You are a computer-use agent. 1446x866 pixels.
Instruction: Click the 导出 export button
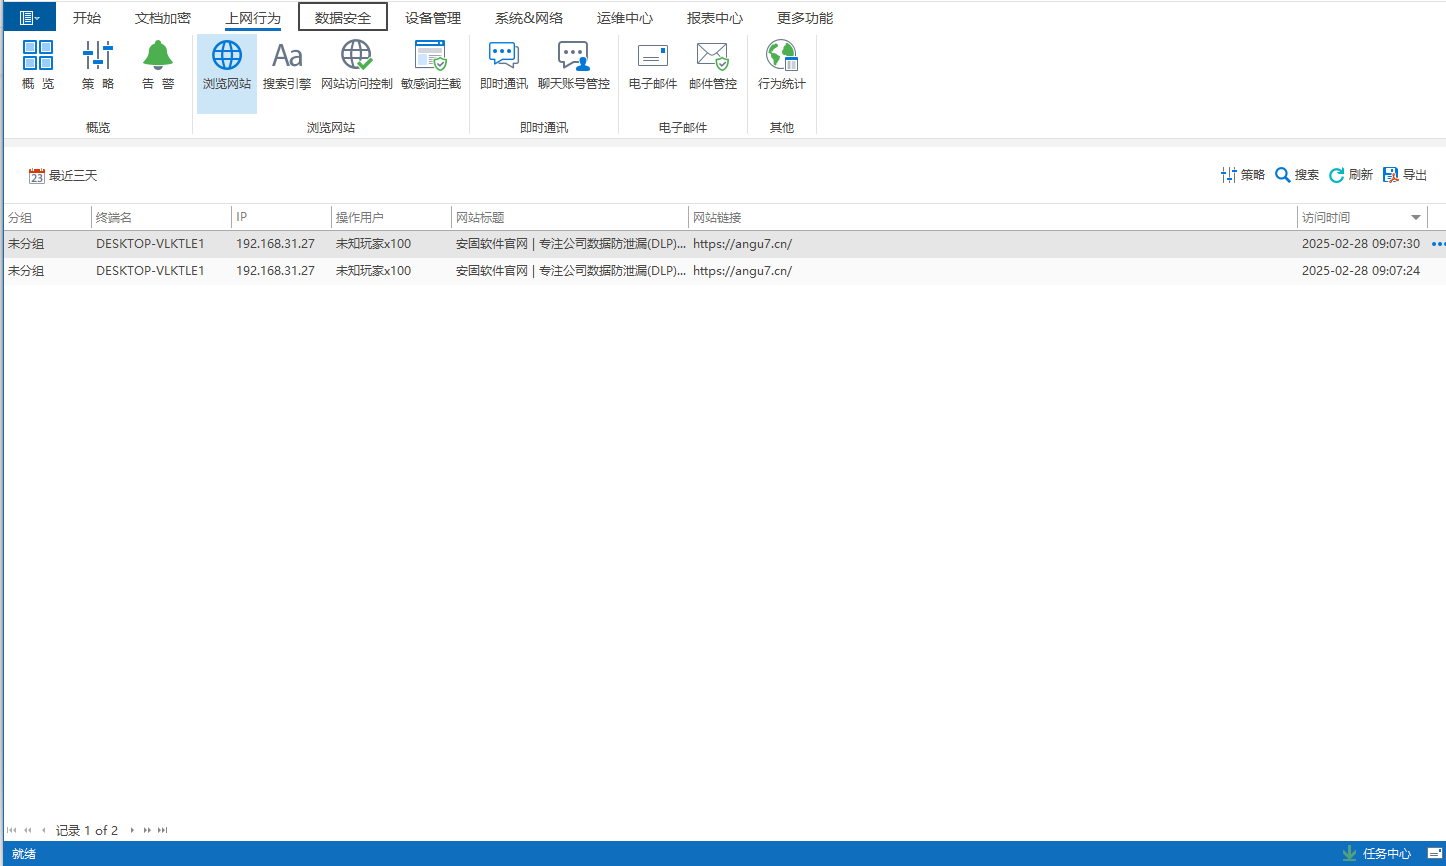1405,175
